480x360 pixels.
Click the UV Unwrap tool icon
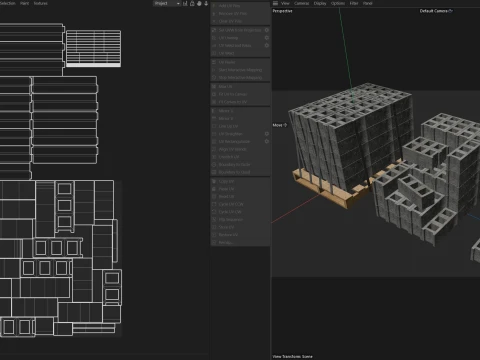[x=214, y=38]
